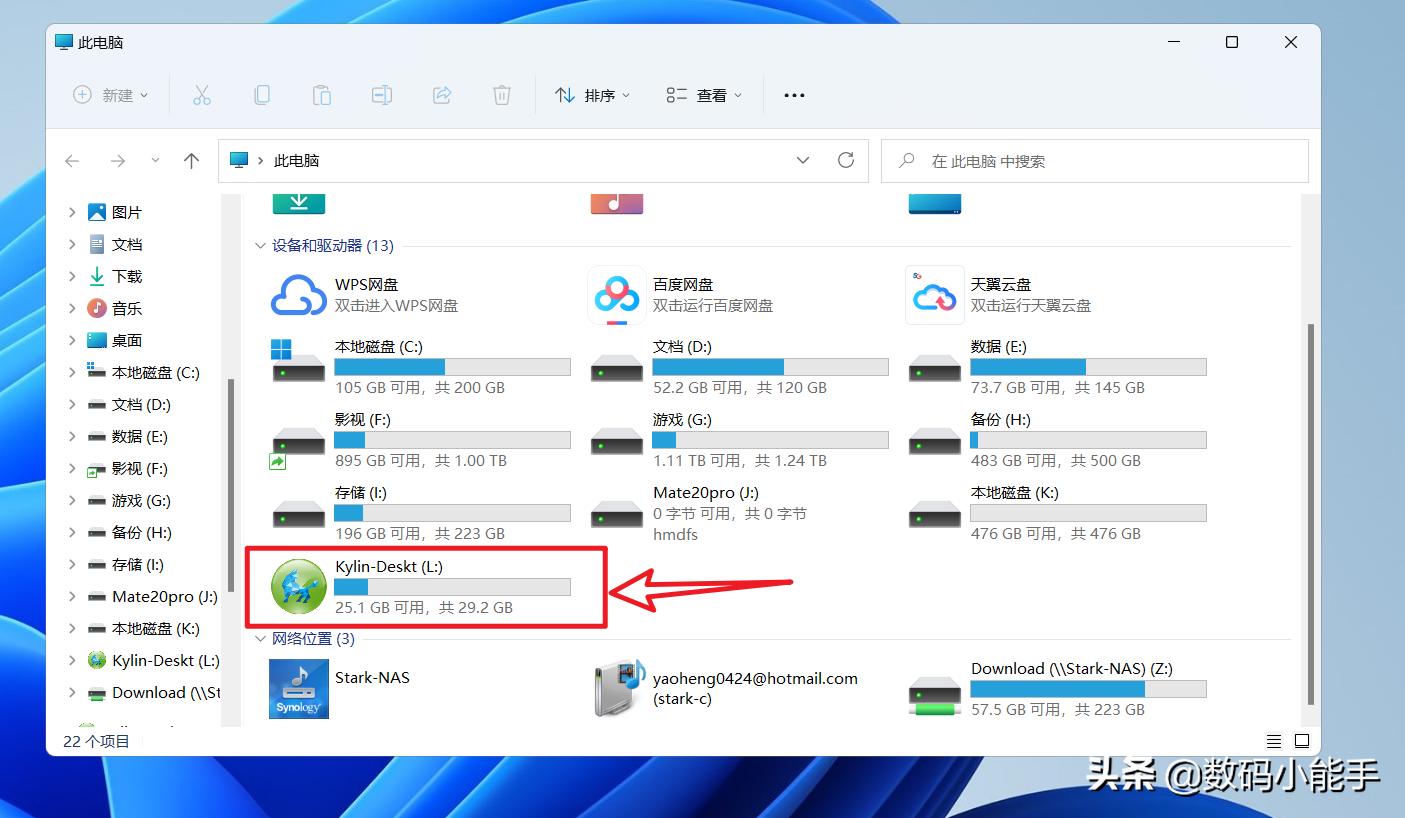
Task: Open the 查看 dropdown menu
Action: tap(703, 94)
